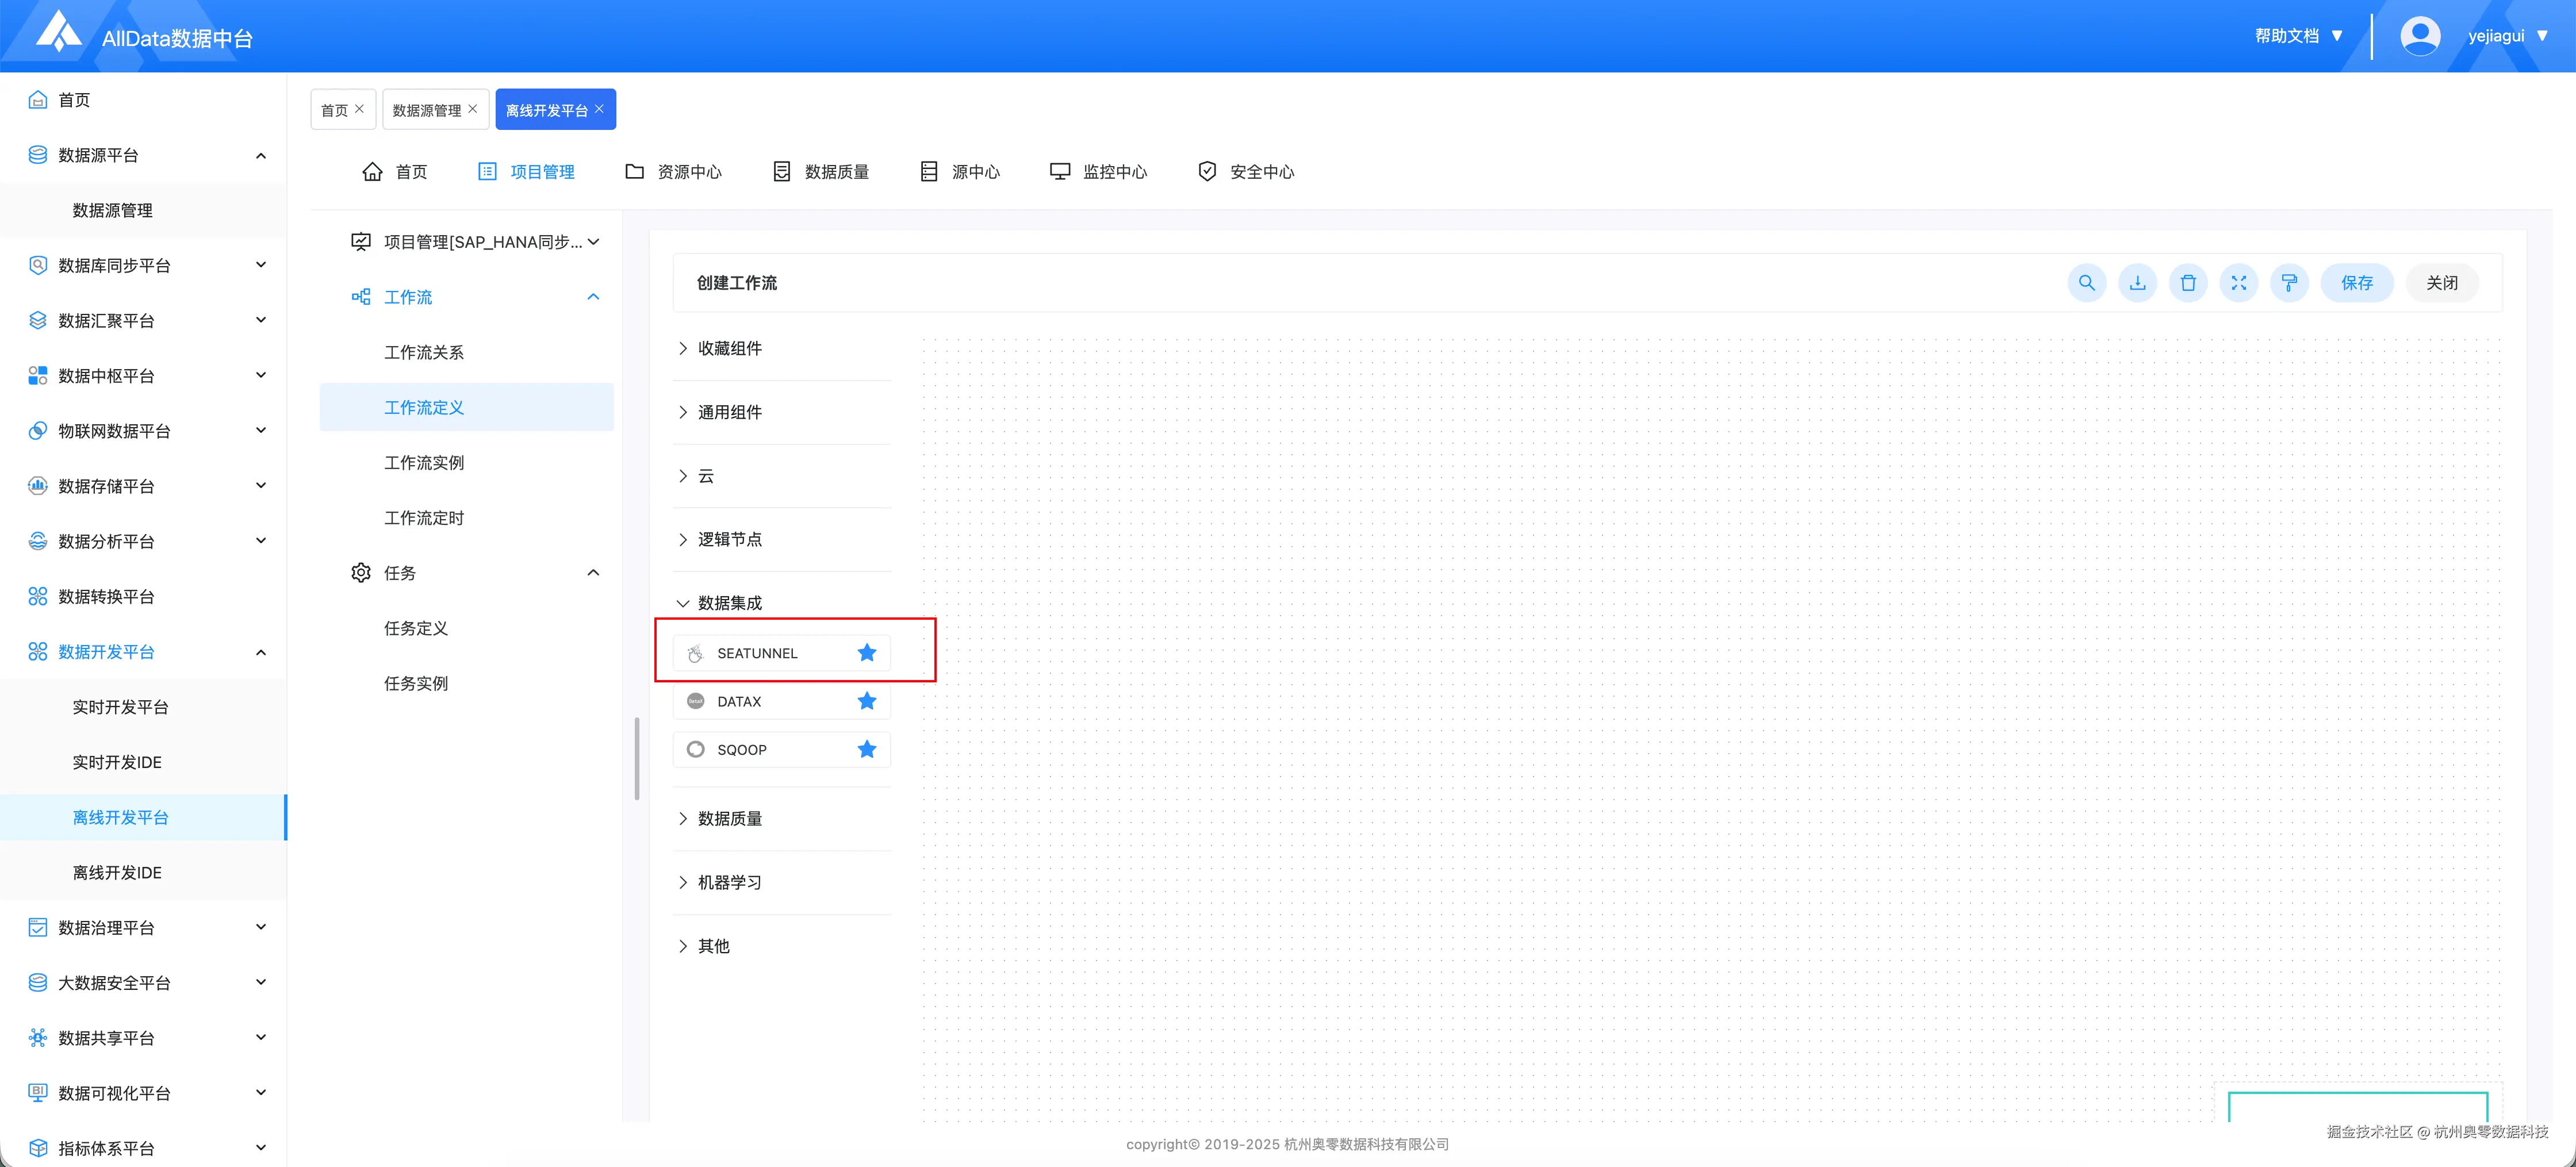Select the DATAX component icon
The image size is (2576, 1167).
(x=696, y=701)
